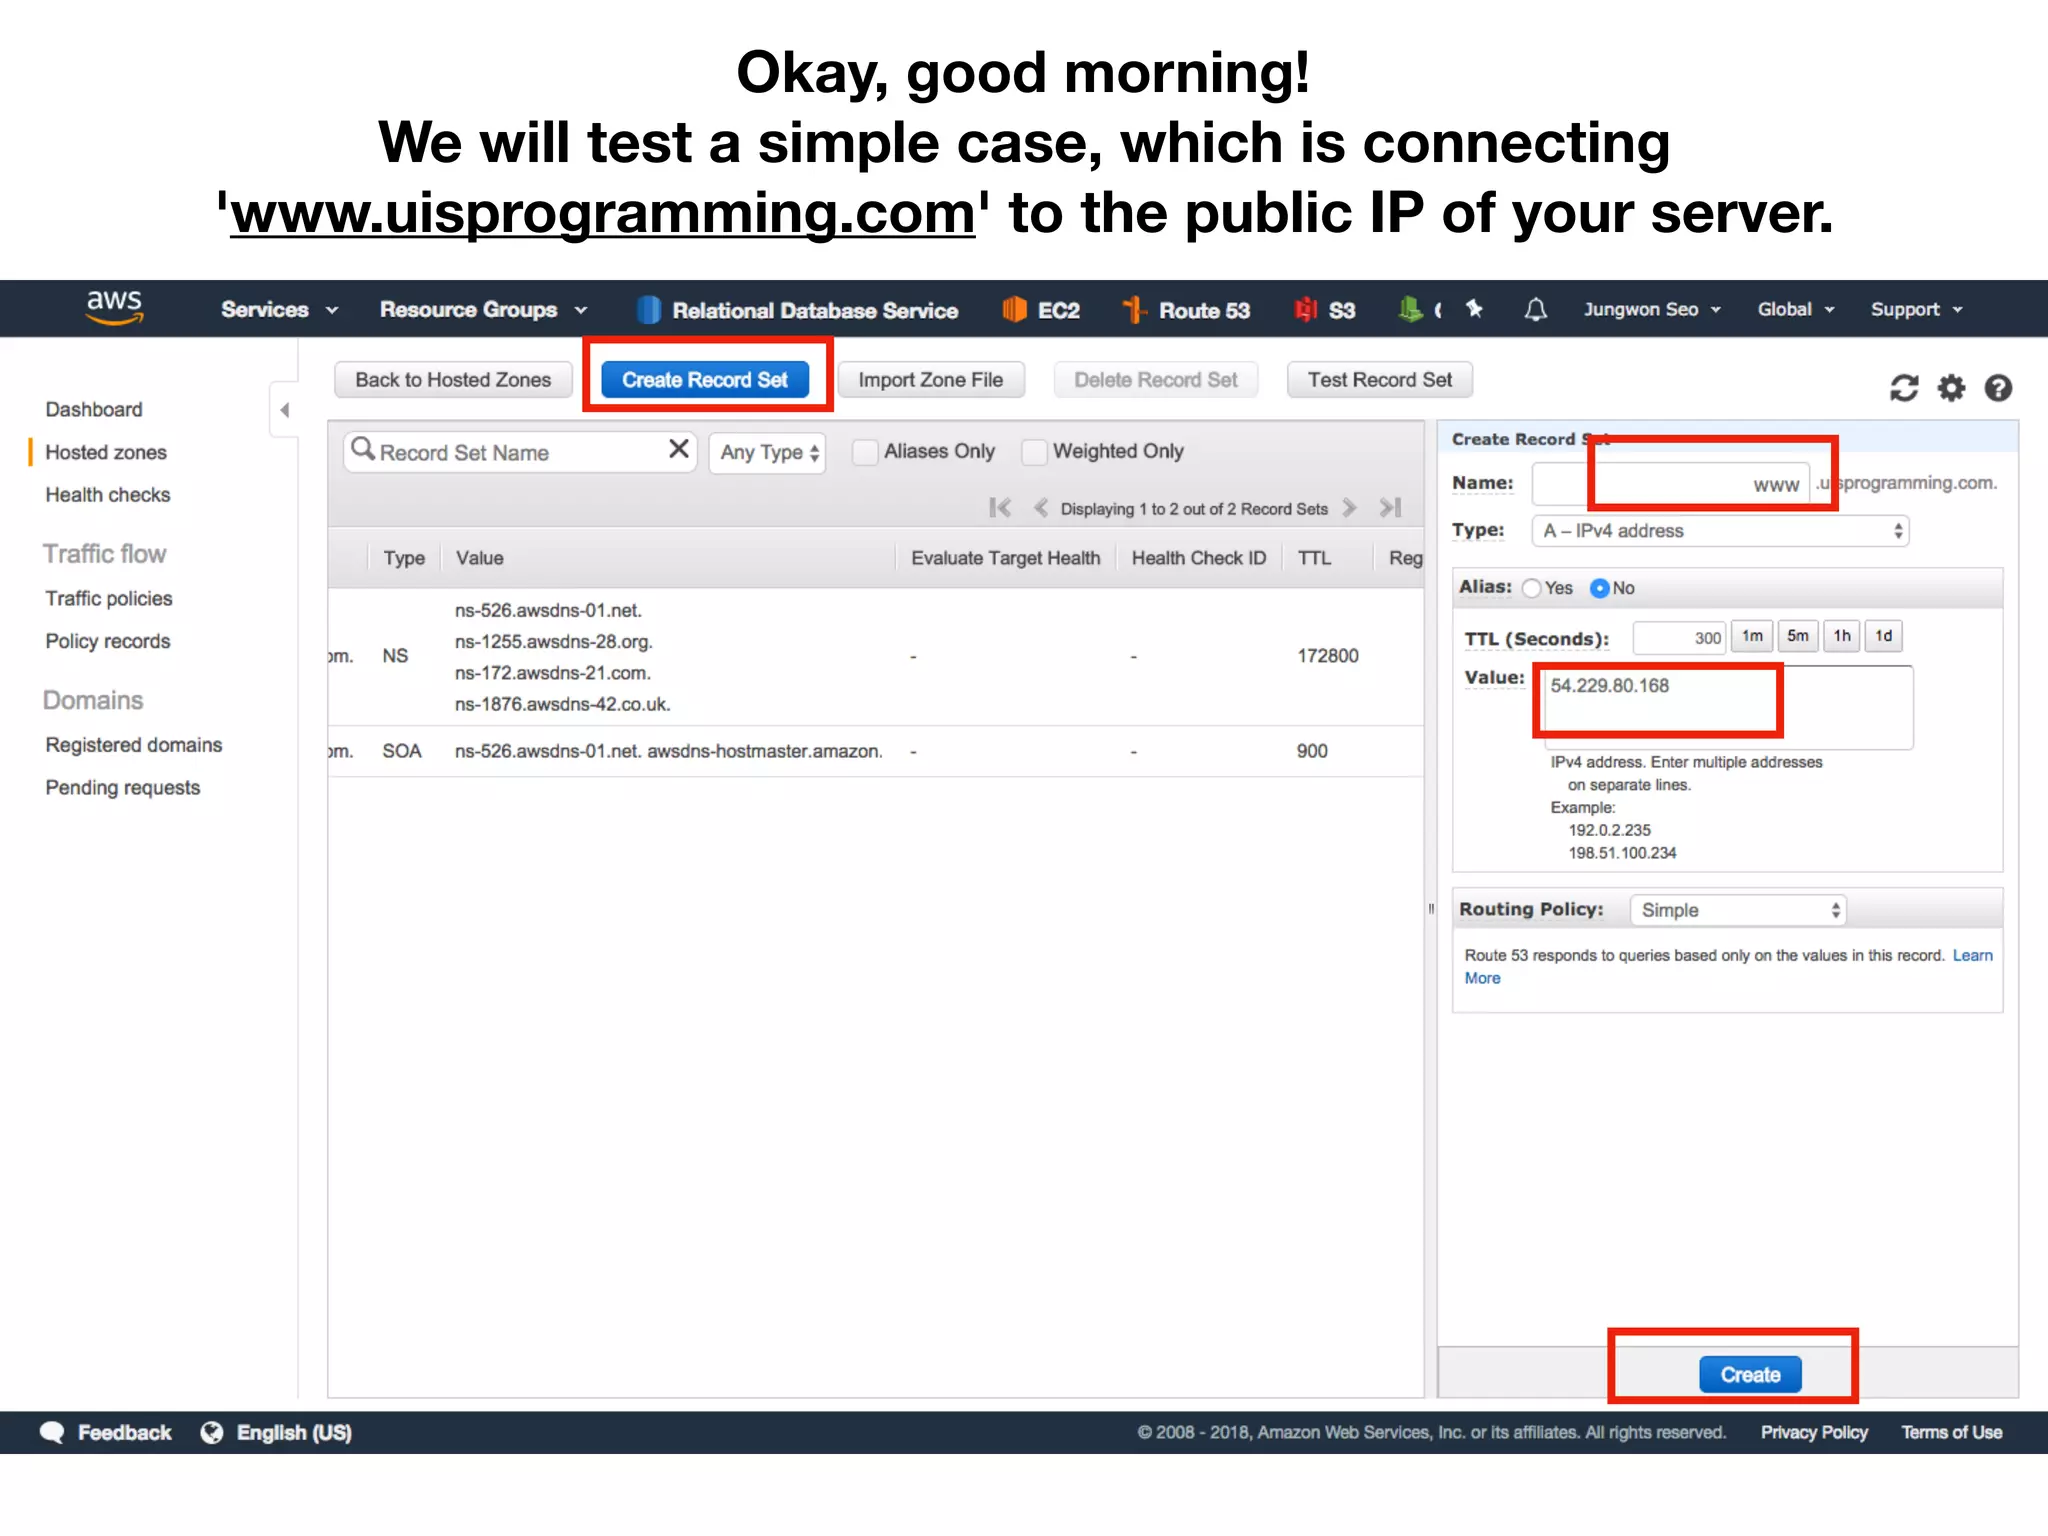Image resolution: width=2048 pixels, height=1536 pixels.
Task: Open the record Type dropdown (A – IPv4 address)
Action: click(x=1720, y=531)
